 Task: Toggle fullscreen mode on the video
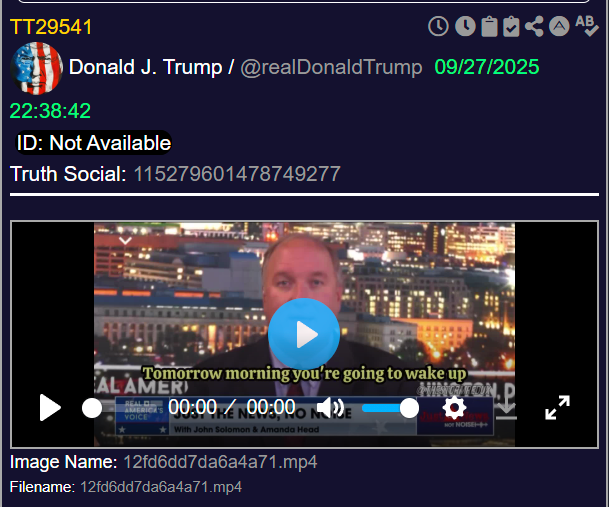558,408
